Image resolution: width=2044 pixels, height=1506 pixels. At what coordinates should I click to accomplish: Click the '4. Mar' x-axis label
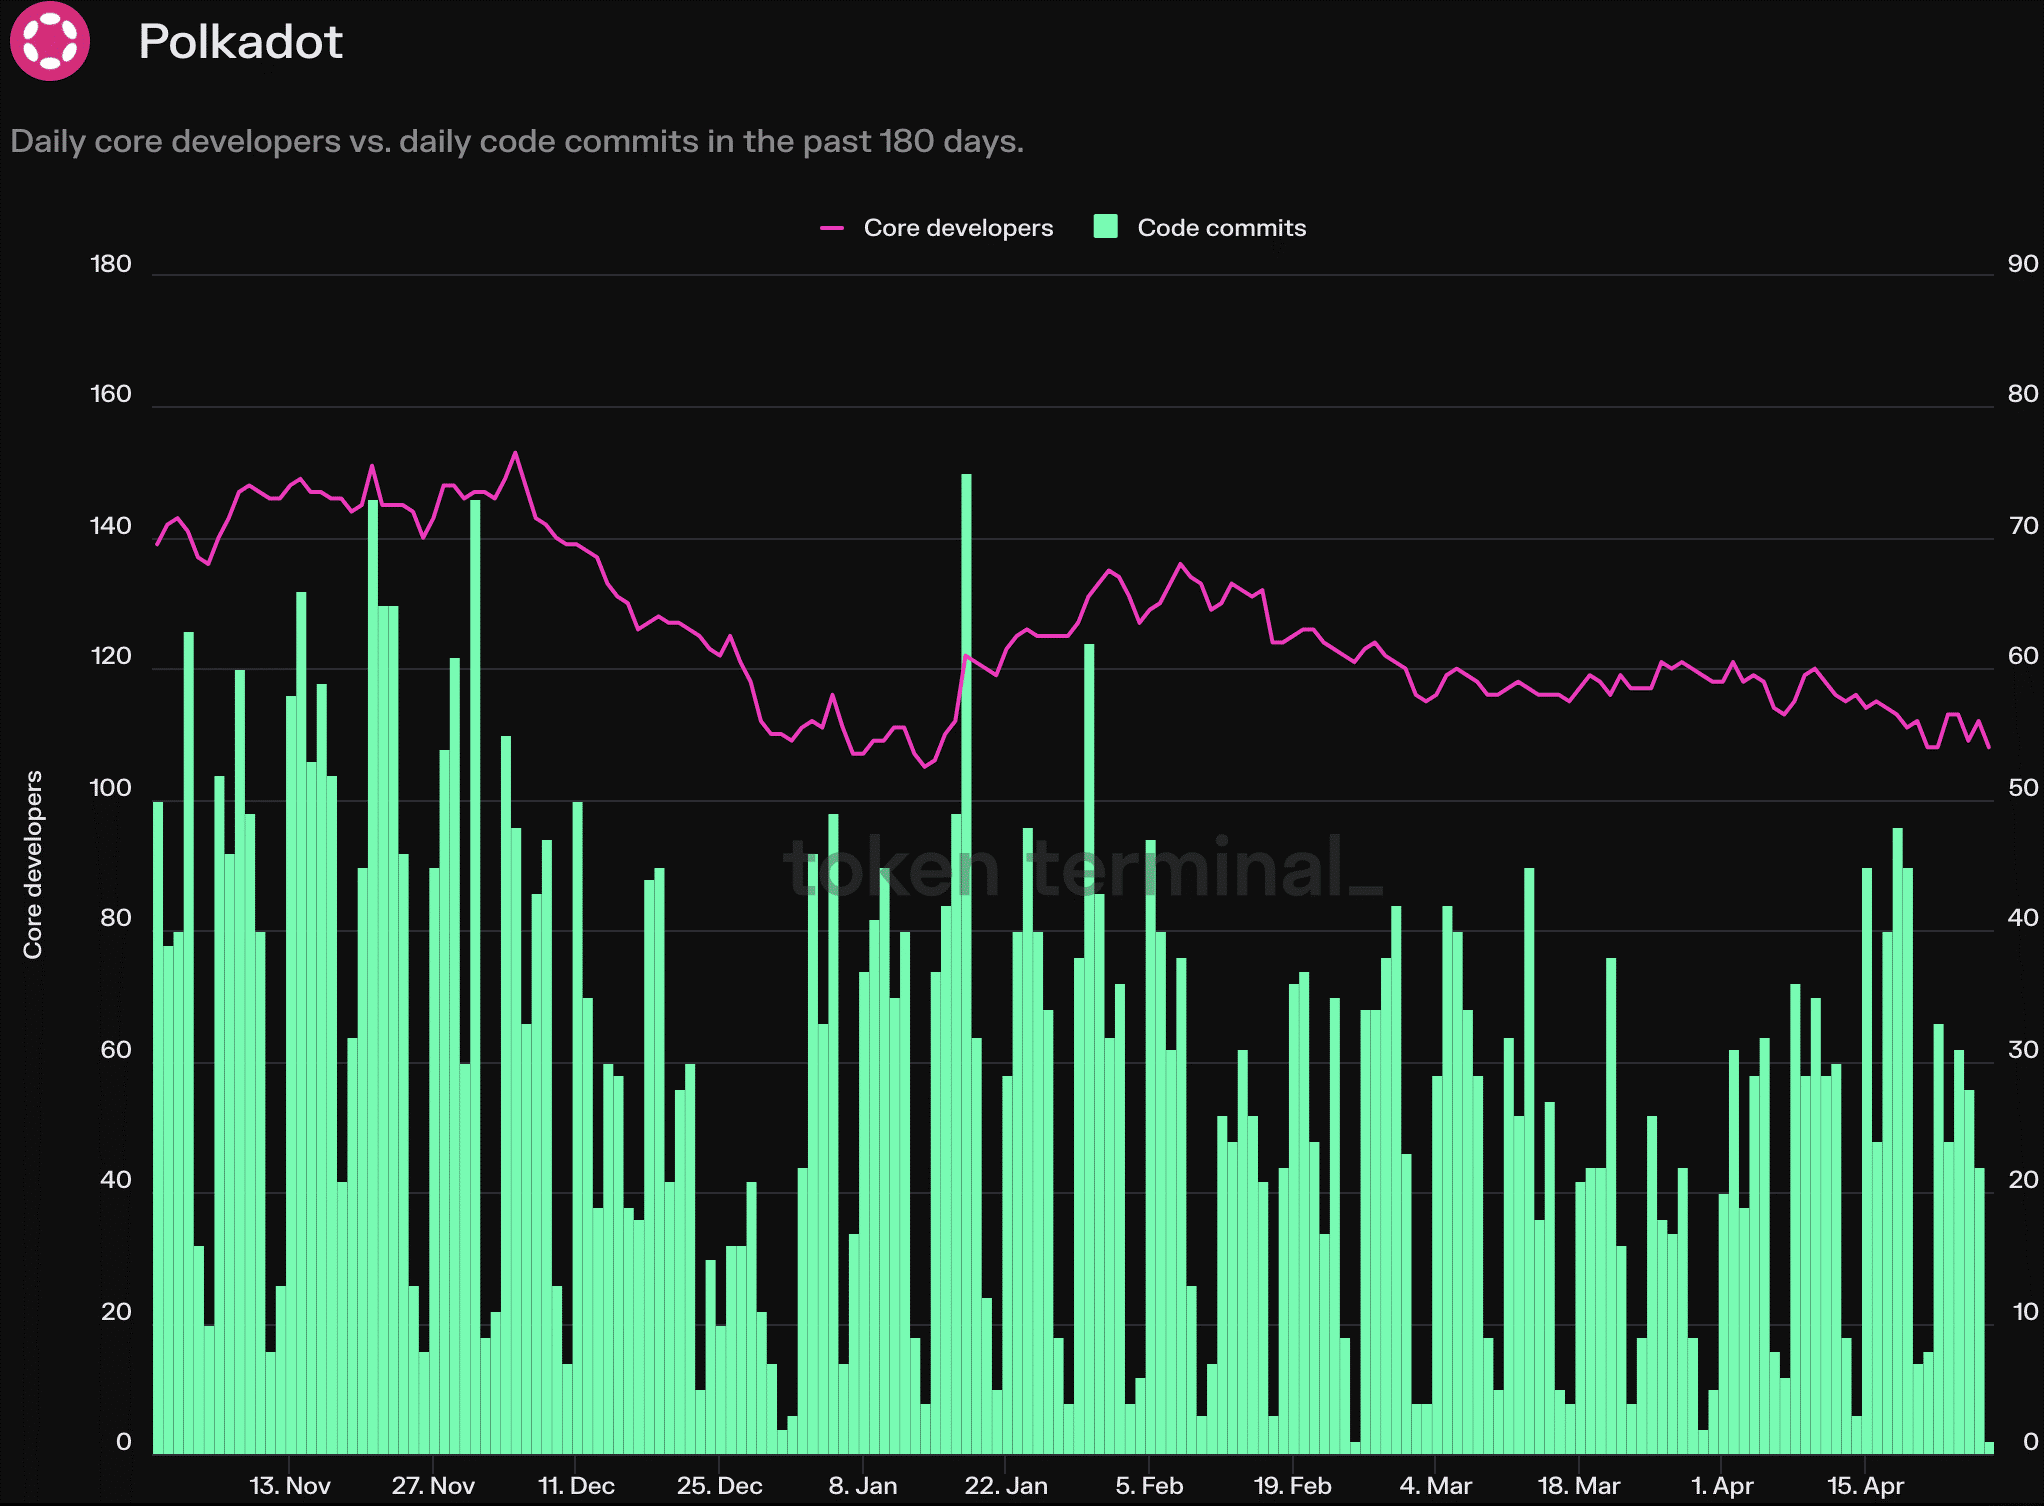[1435, 1485]
